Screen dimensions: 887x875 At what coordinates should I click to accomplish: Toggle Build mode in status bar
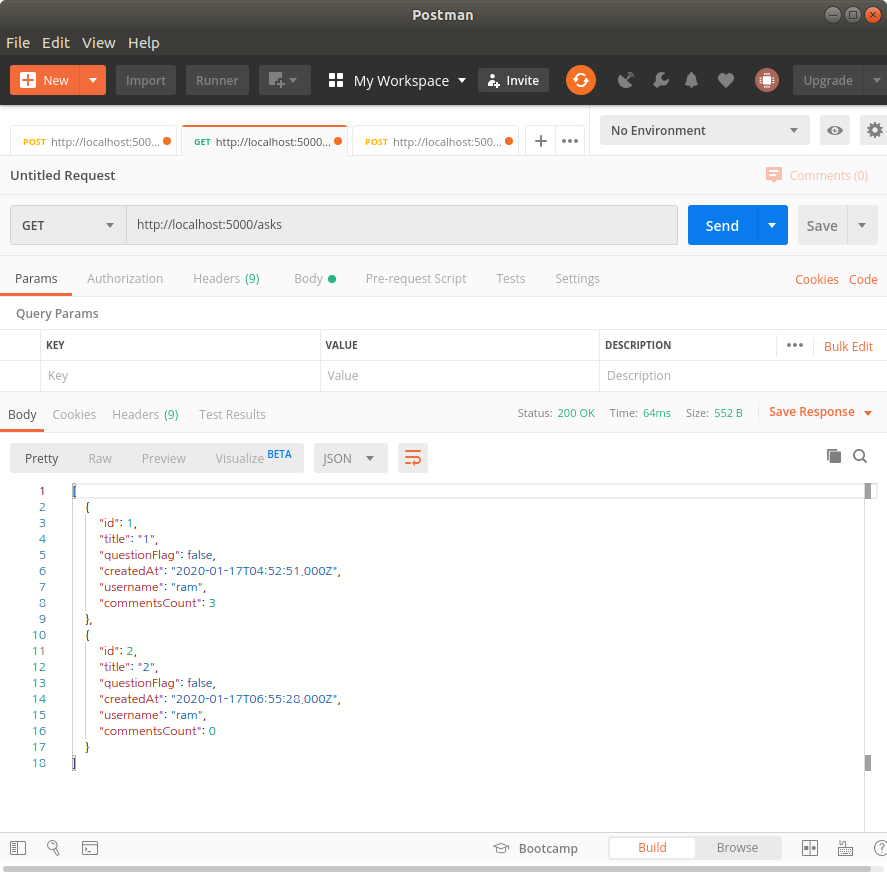[x=652, y=848]
